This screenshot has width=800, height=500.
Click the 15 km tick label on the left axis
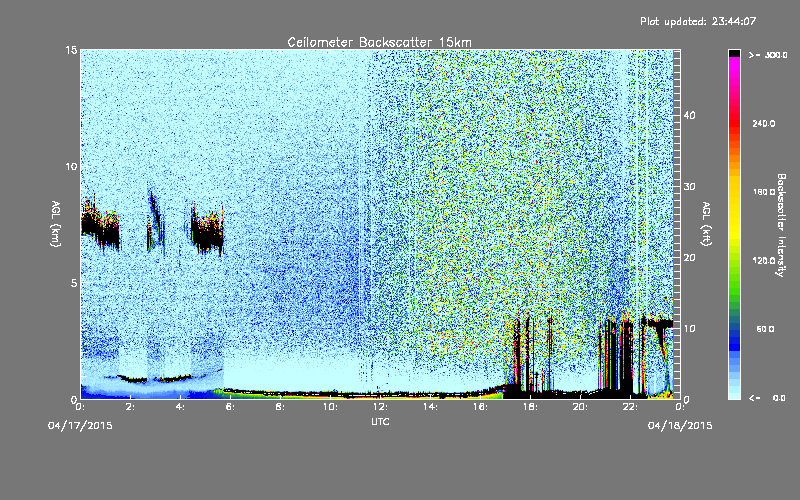click(71, 50)
